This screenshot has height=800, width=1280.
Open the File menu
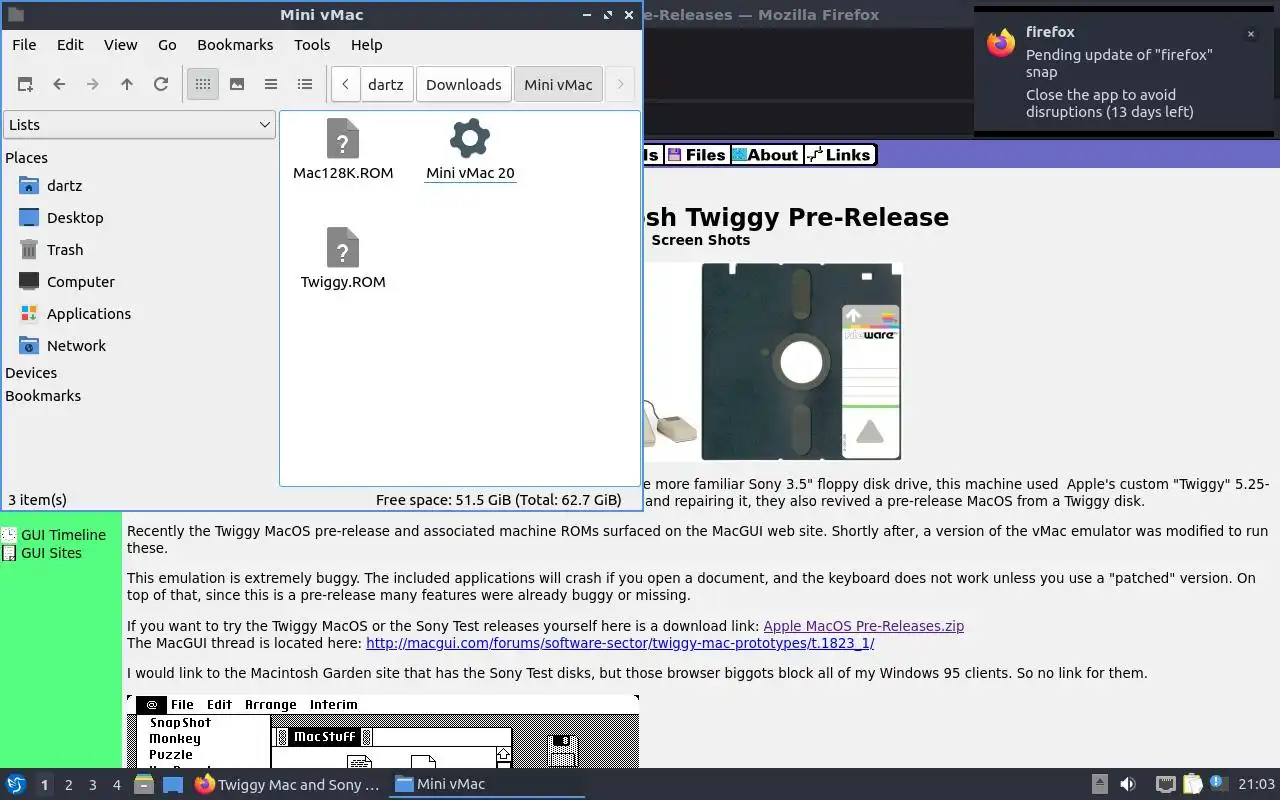pos(24,45)
